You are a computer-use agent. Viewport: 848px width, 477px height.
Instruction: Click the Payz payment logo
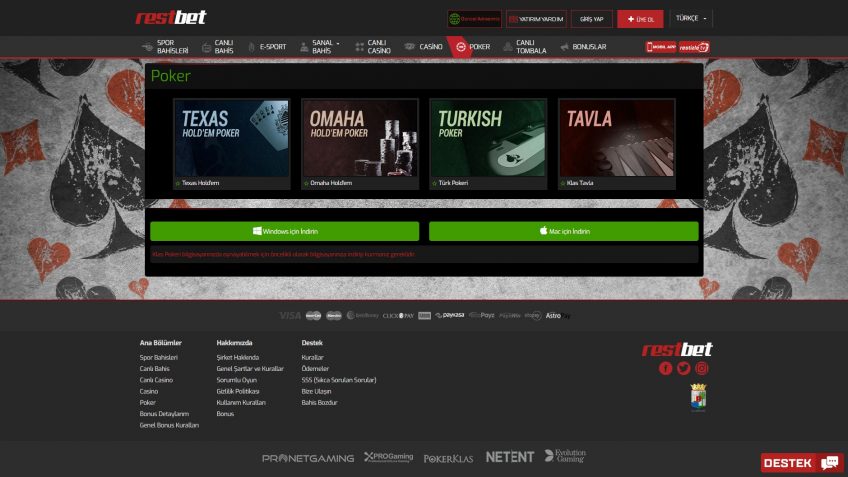click(481, 315)
